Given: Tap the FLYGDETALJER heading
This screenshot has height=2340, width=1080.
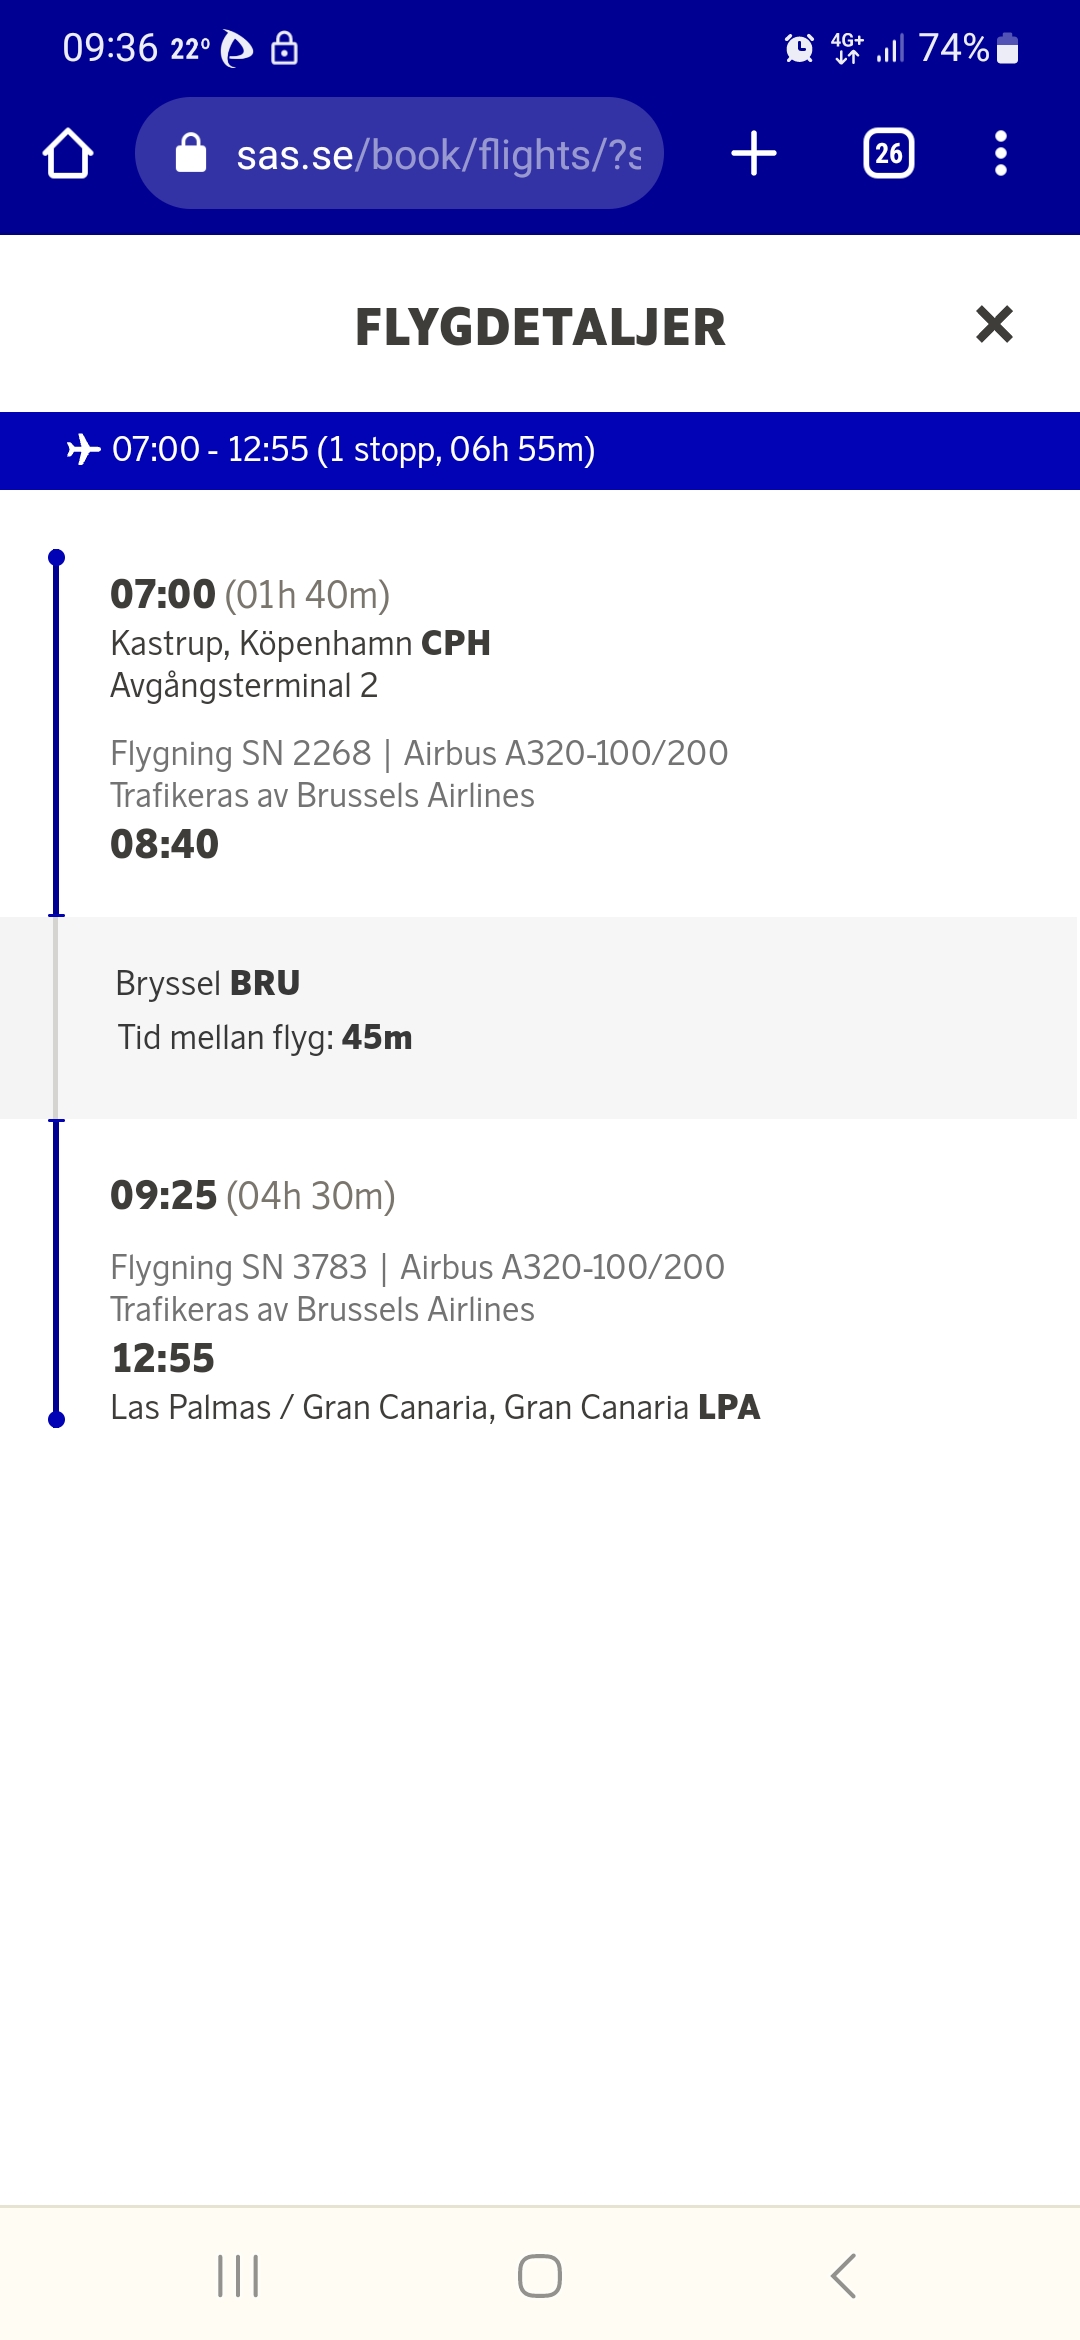Looking at the screenshot, I should click(540, 327).
